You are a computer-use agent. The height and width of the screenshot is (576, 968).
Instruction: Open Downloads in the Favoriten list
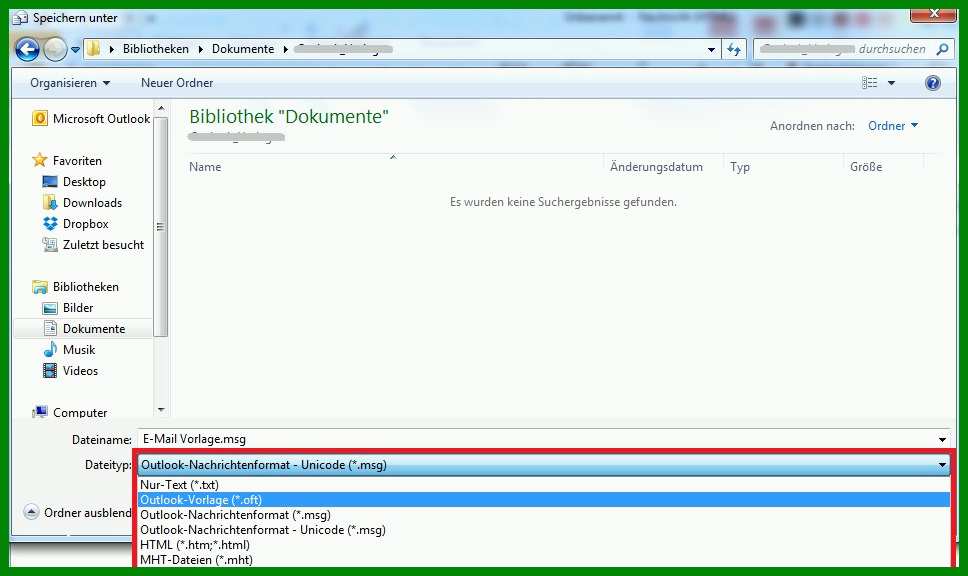coord(92,202)
